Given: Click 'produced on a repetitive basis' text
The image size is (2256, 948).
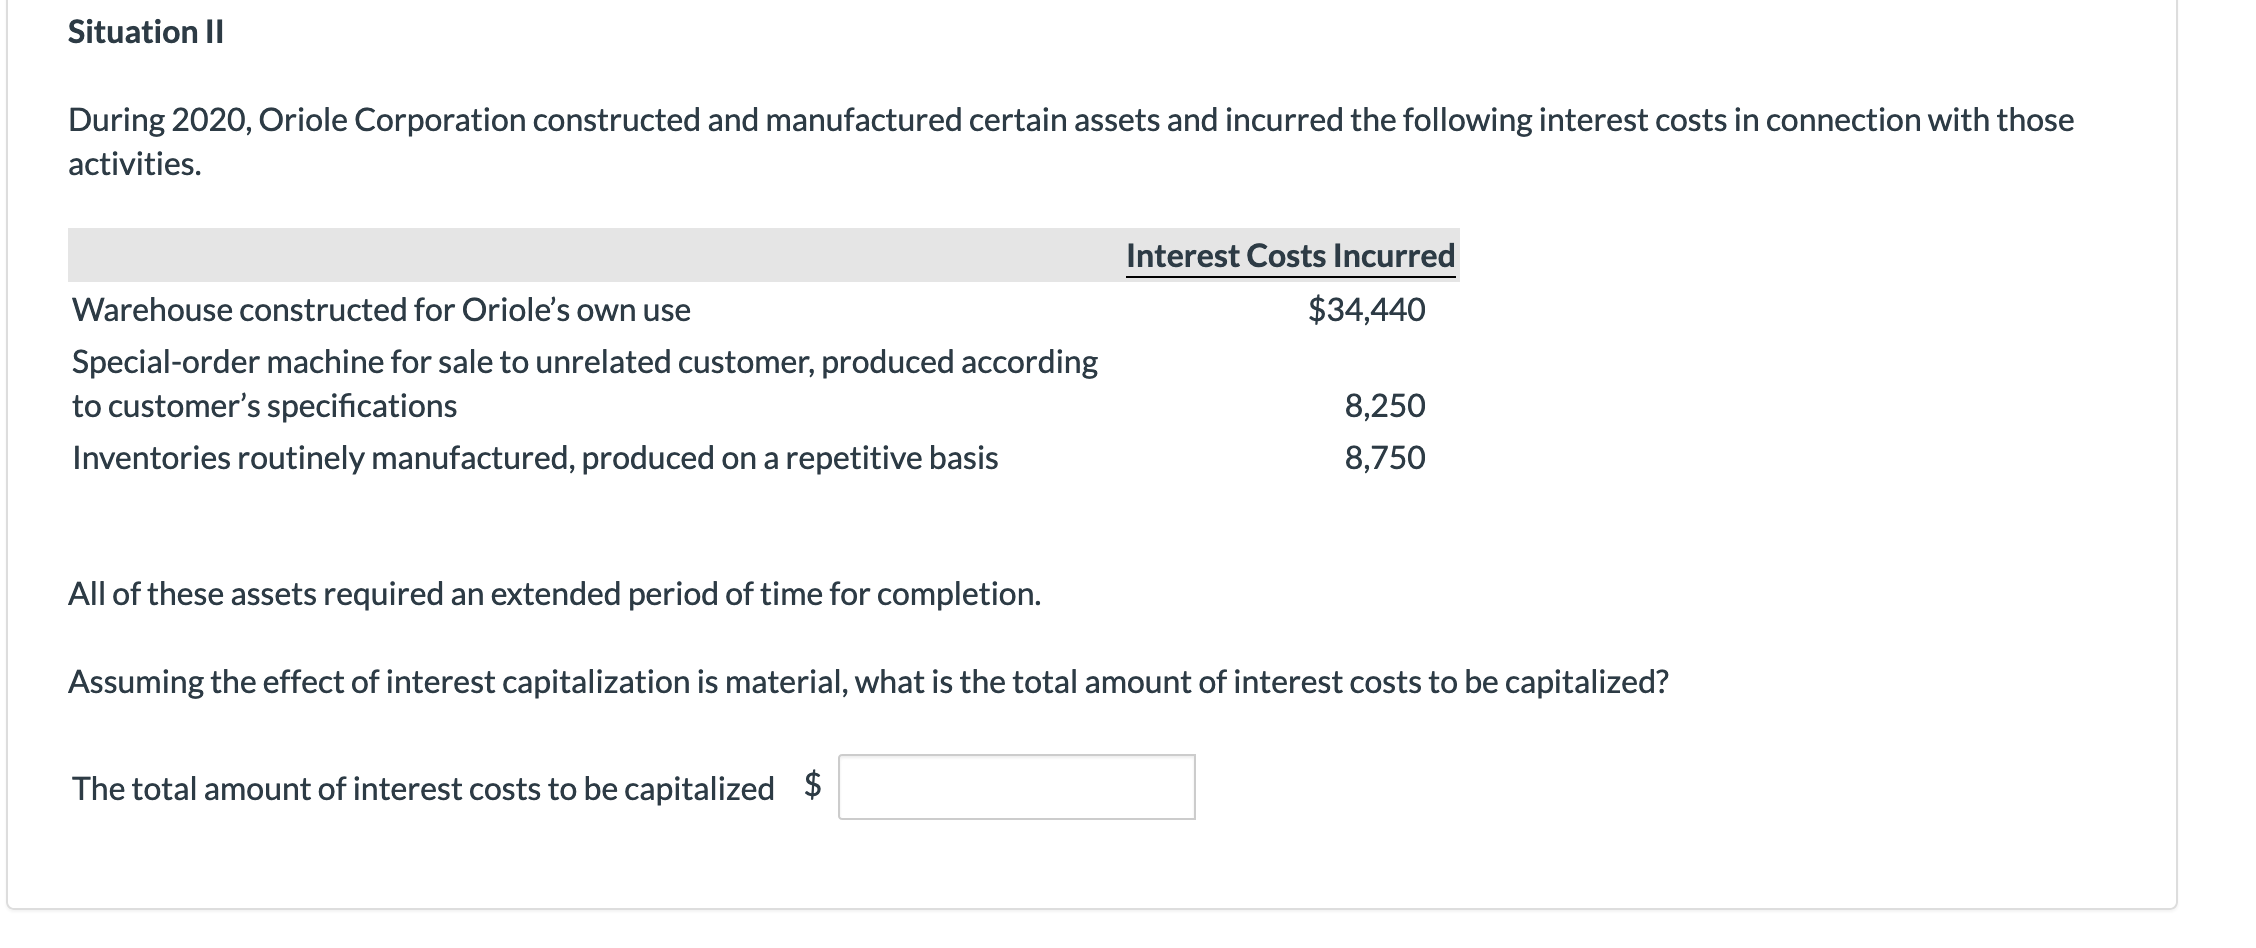Looking at the screenshot, I should [x=790, y=458].
